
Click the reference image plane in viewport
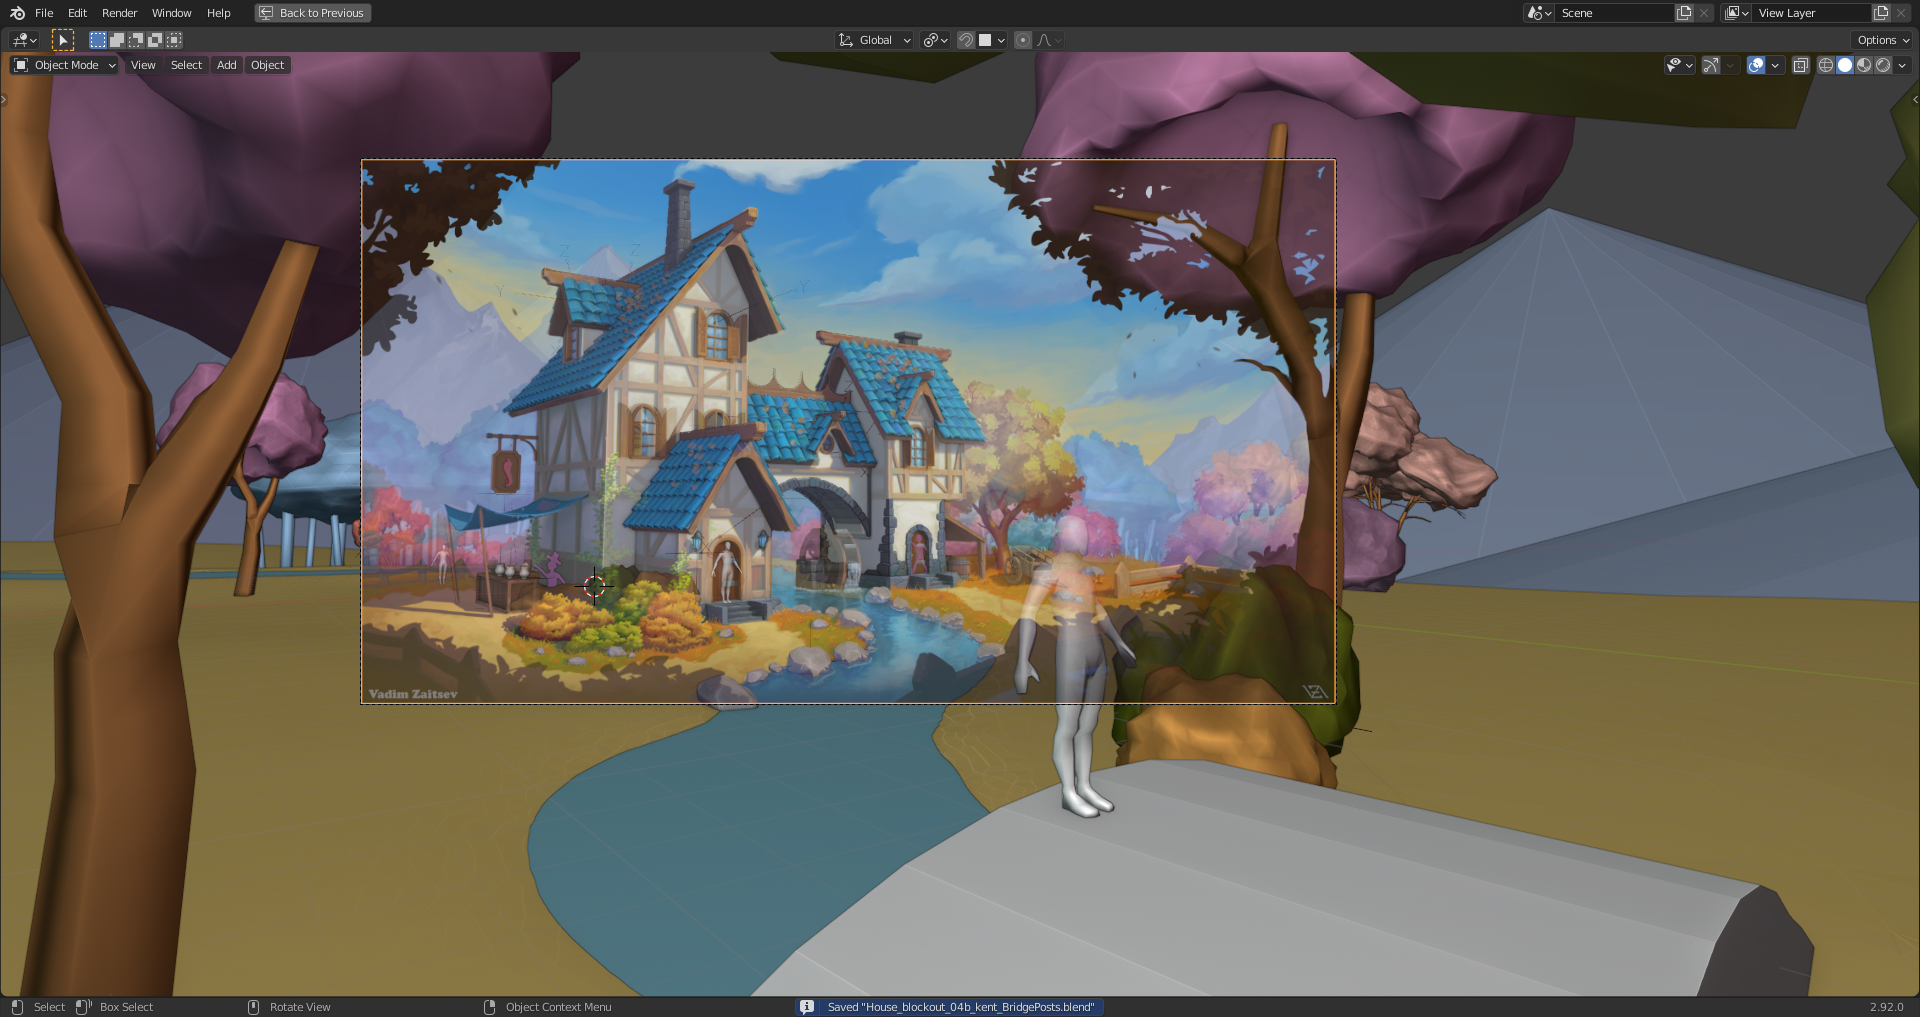847,431
